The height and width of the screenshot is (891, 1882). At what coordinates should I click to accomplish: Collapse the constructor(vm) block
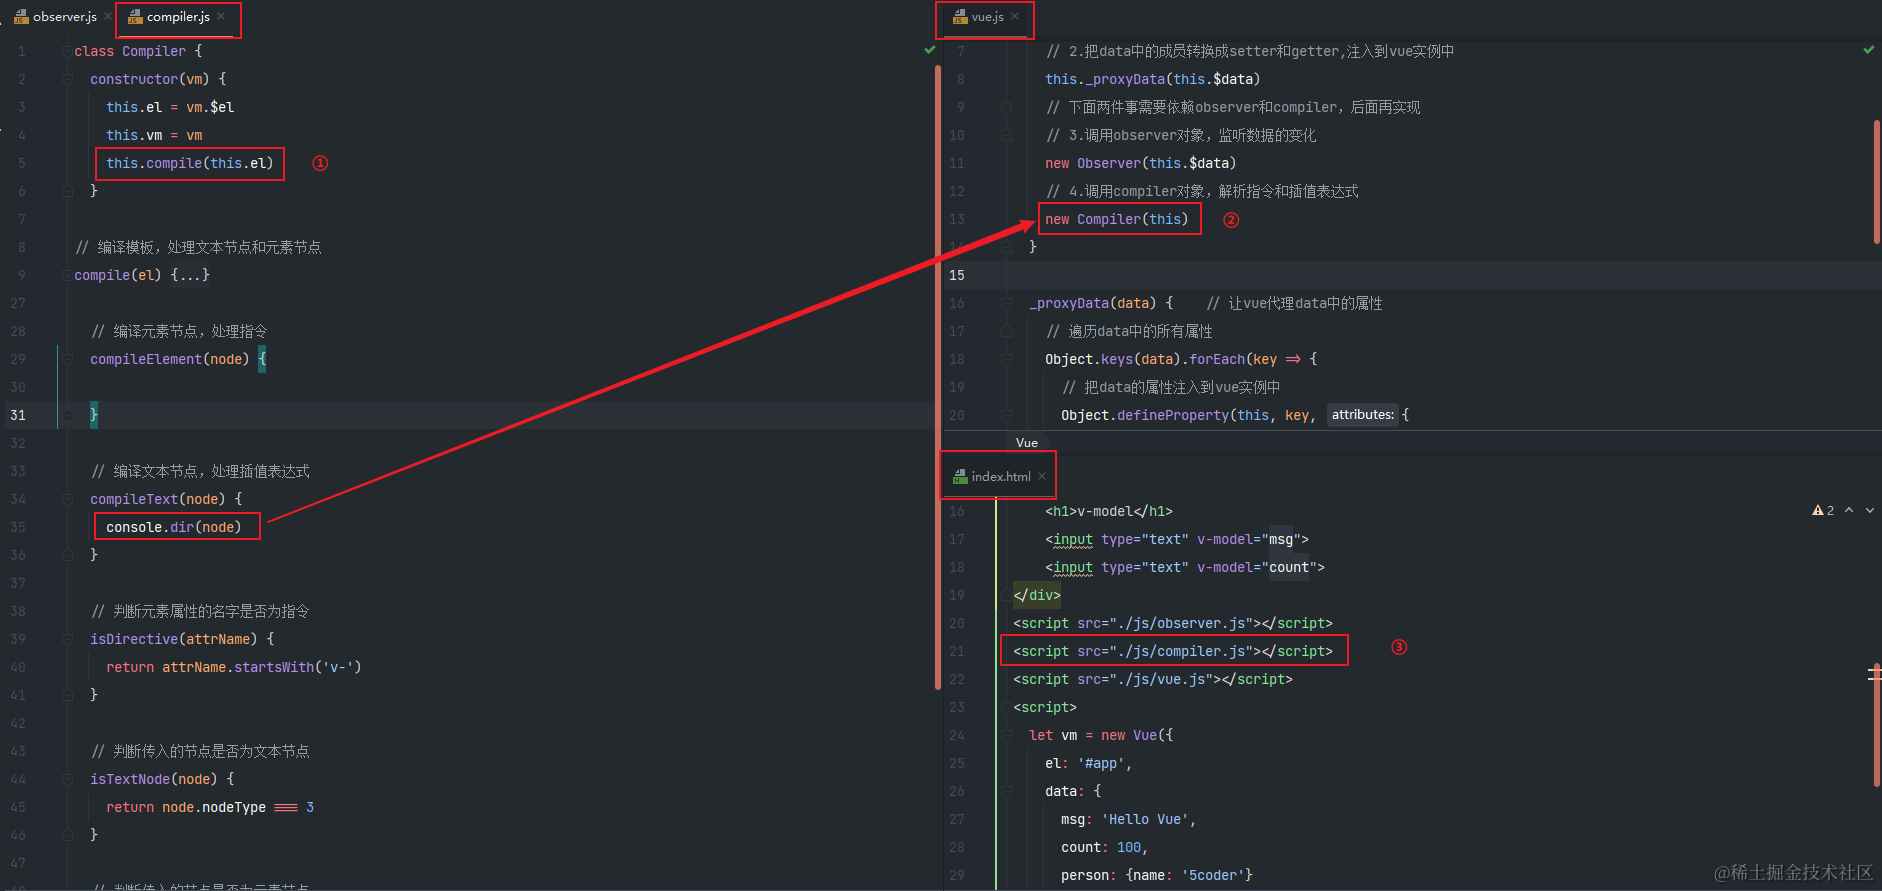pyautogui.click(x=67, y=79)
